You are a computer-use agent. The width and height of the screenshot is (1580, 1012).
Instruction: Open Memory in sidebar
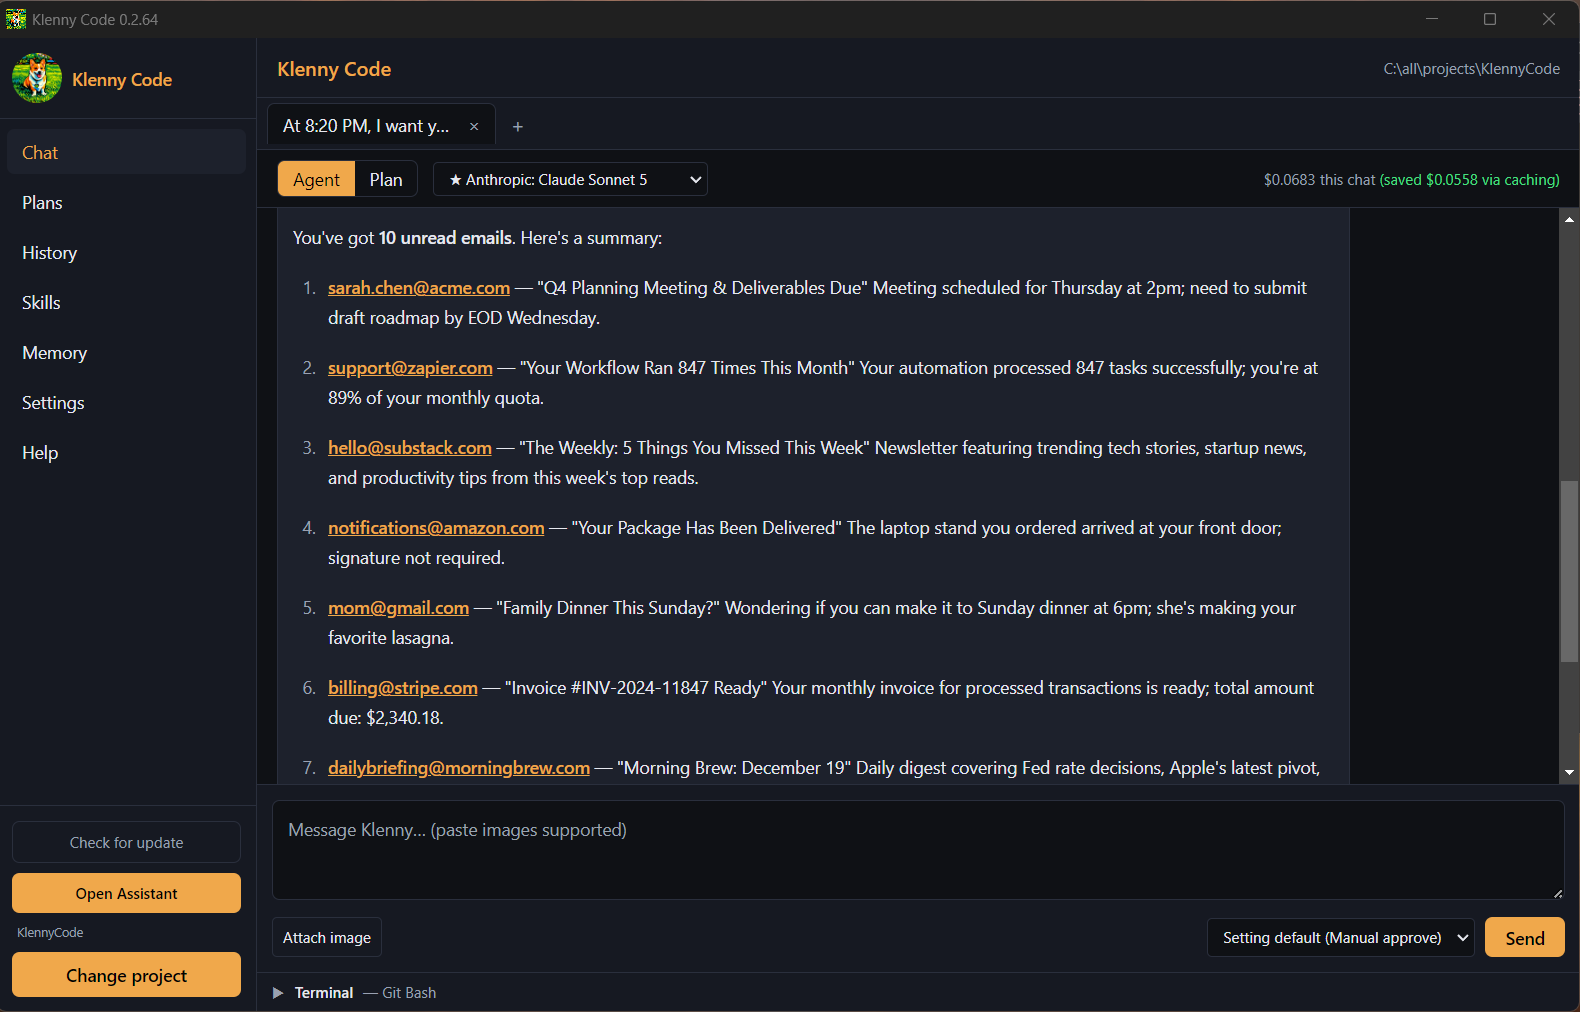click(x=126, y=353)
